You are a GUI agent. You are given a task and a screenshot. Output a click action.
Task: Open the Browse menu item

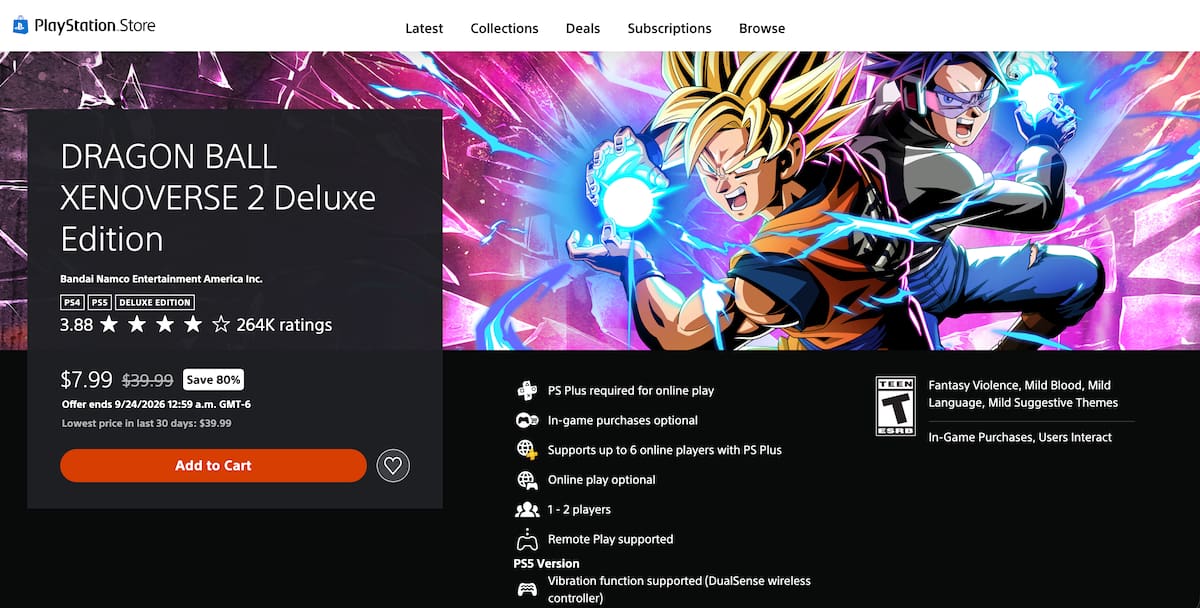[x=762, y=28]
